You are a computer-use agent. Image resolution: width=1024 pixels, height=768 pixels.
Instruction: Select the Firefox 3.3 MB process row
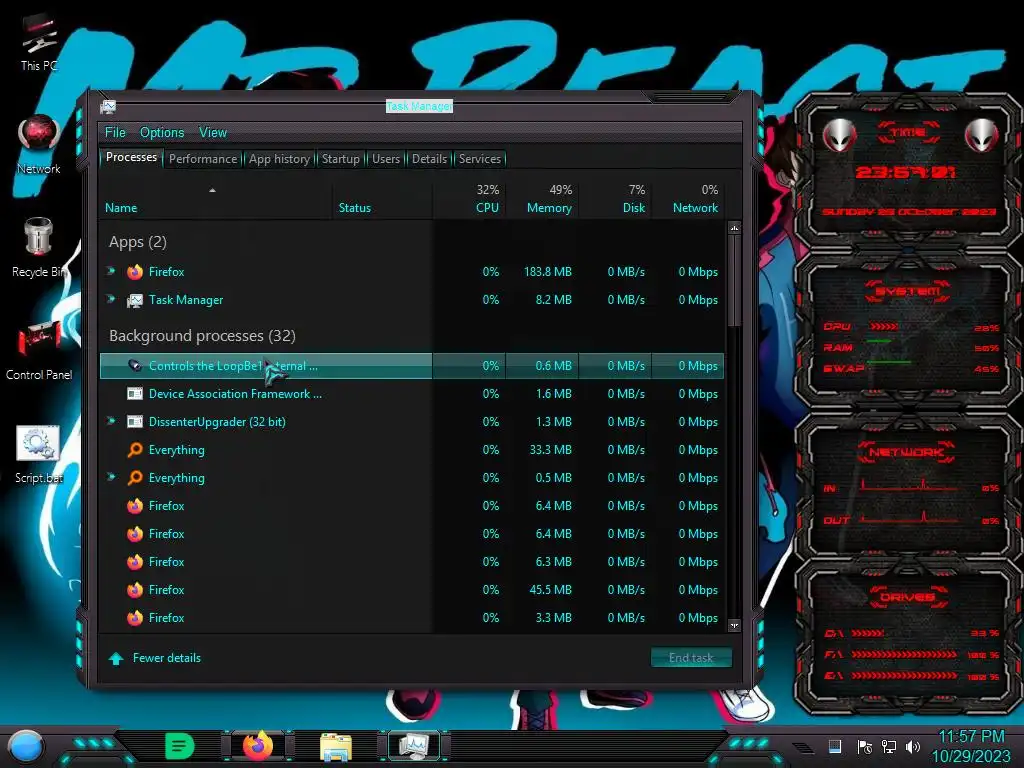pyautogui.click(x=412, y=618)
